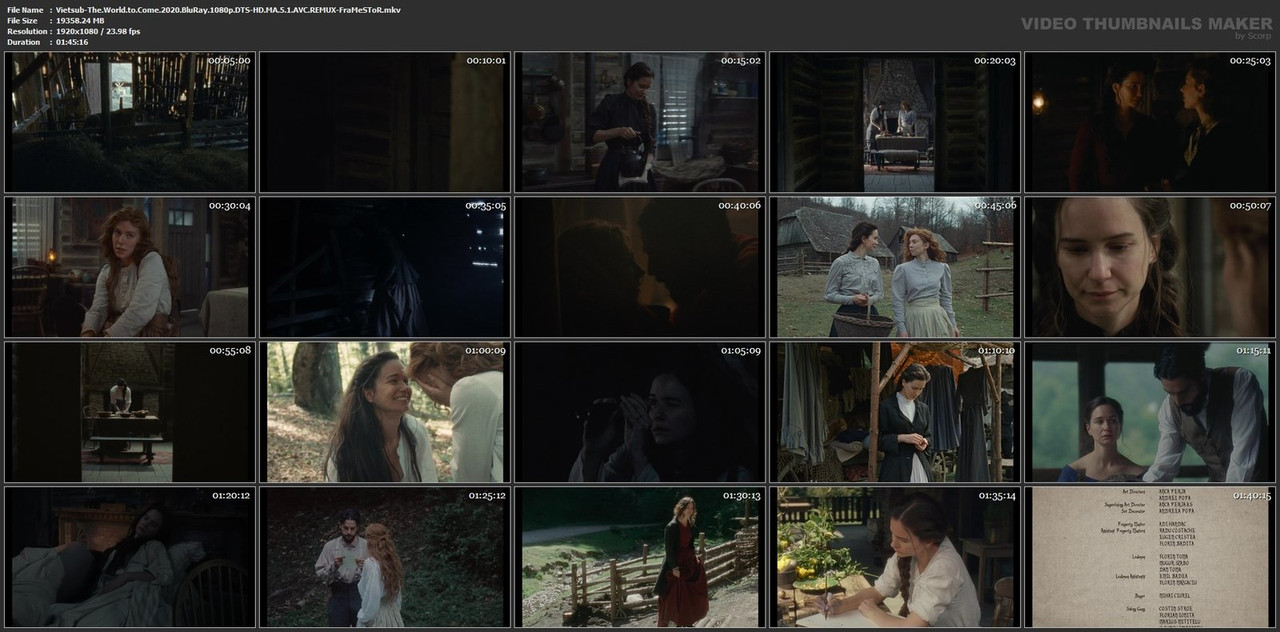Click the resolution value 1920x1080 / 23.98 fps
1280x632 pixels.
98,31
